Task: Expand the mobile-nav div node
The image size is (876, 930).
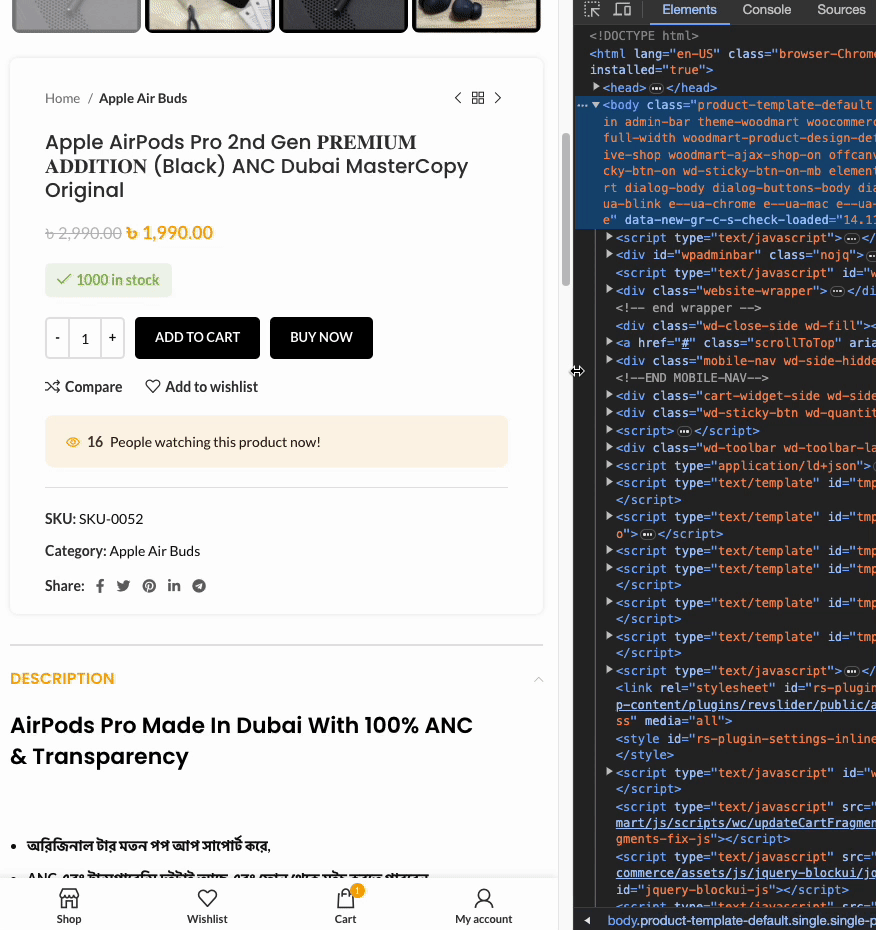Action: [609, 360]
